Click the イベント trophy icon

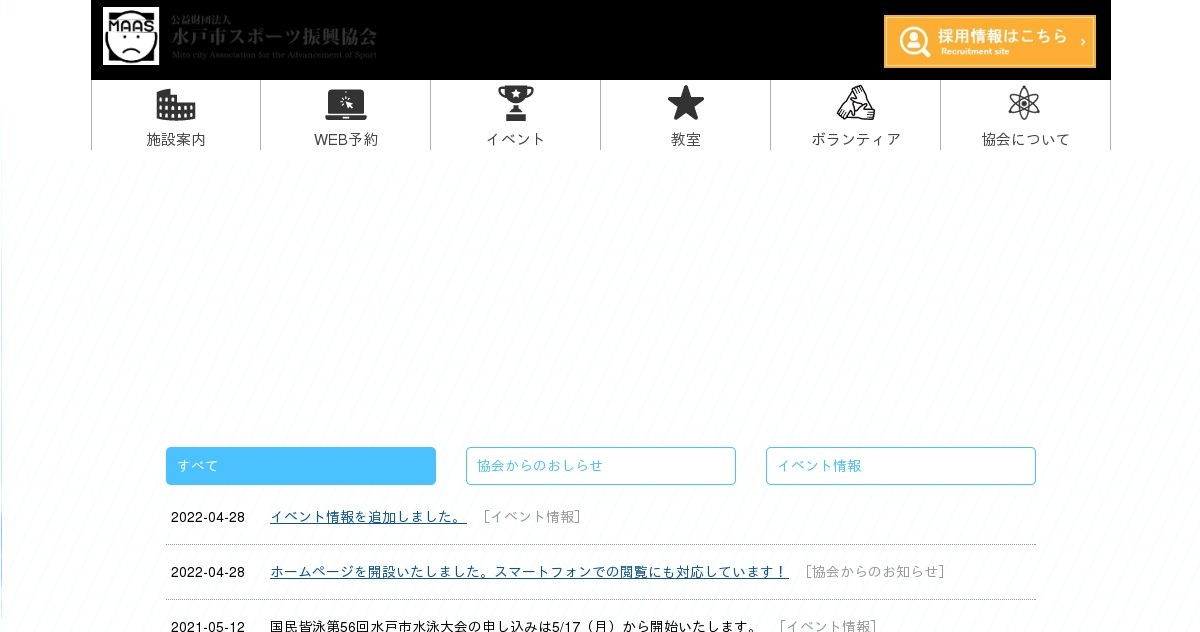(516, 103)
